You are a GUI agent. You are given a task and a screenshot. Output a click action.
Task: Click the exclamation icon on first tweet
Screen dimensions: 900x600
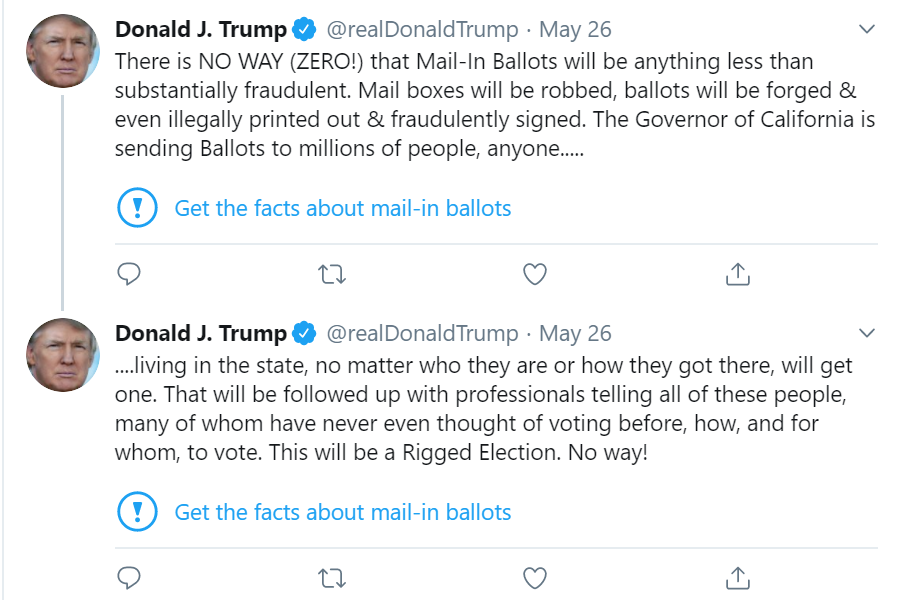tap(137, 208)
